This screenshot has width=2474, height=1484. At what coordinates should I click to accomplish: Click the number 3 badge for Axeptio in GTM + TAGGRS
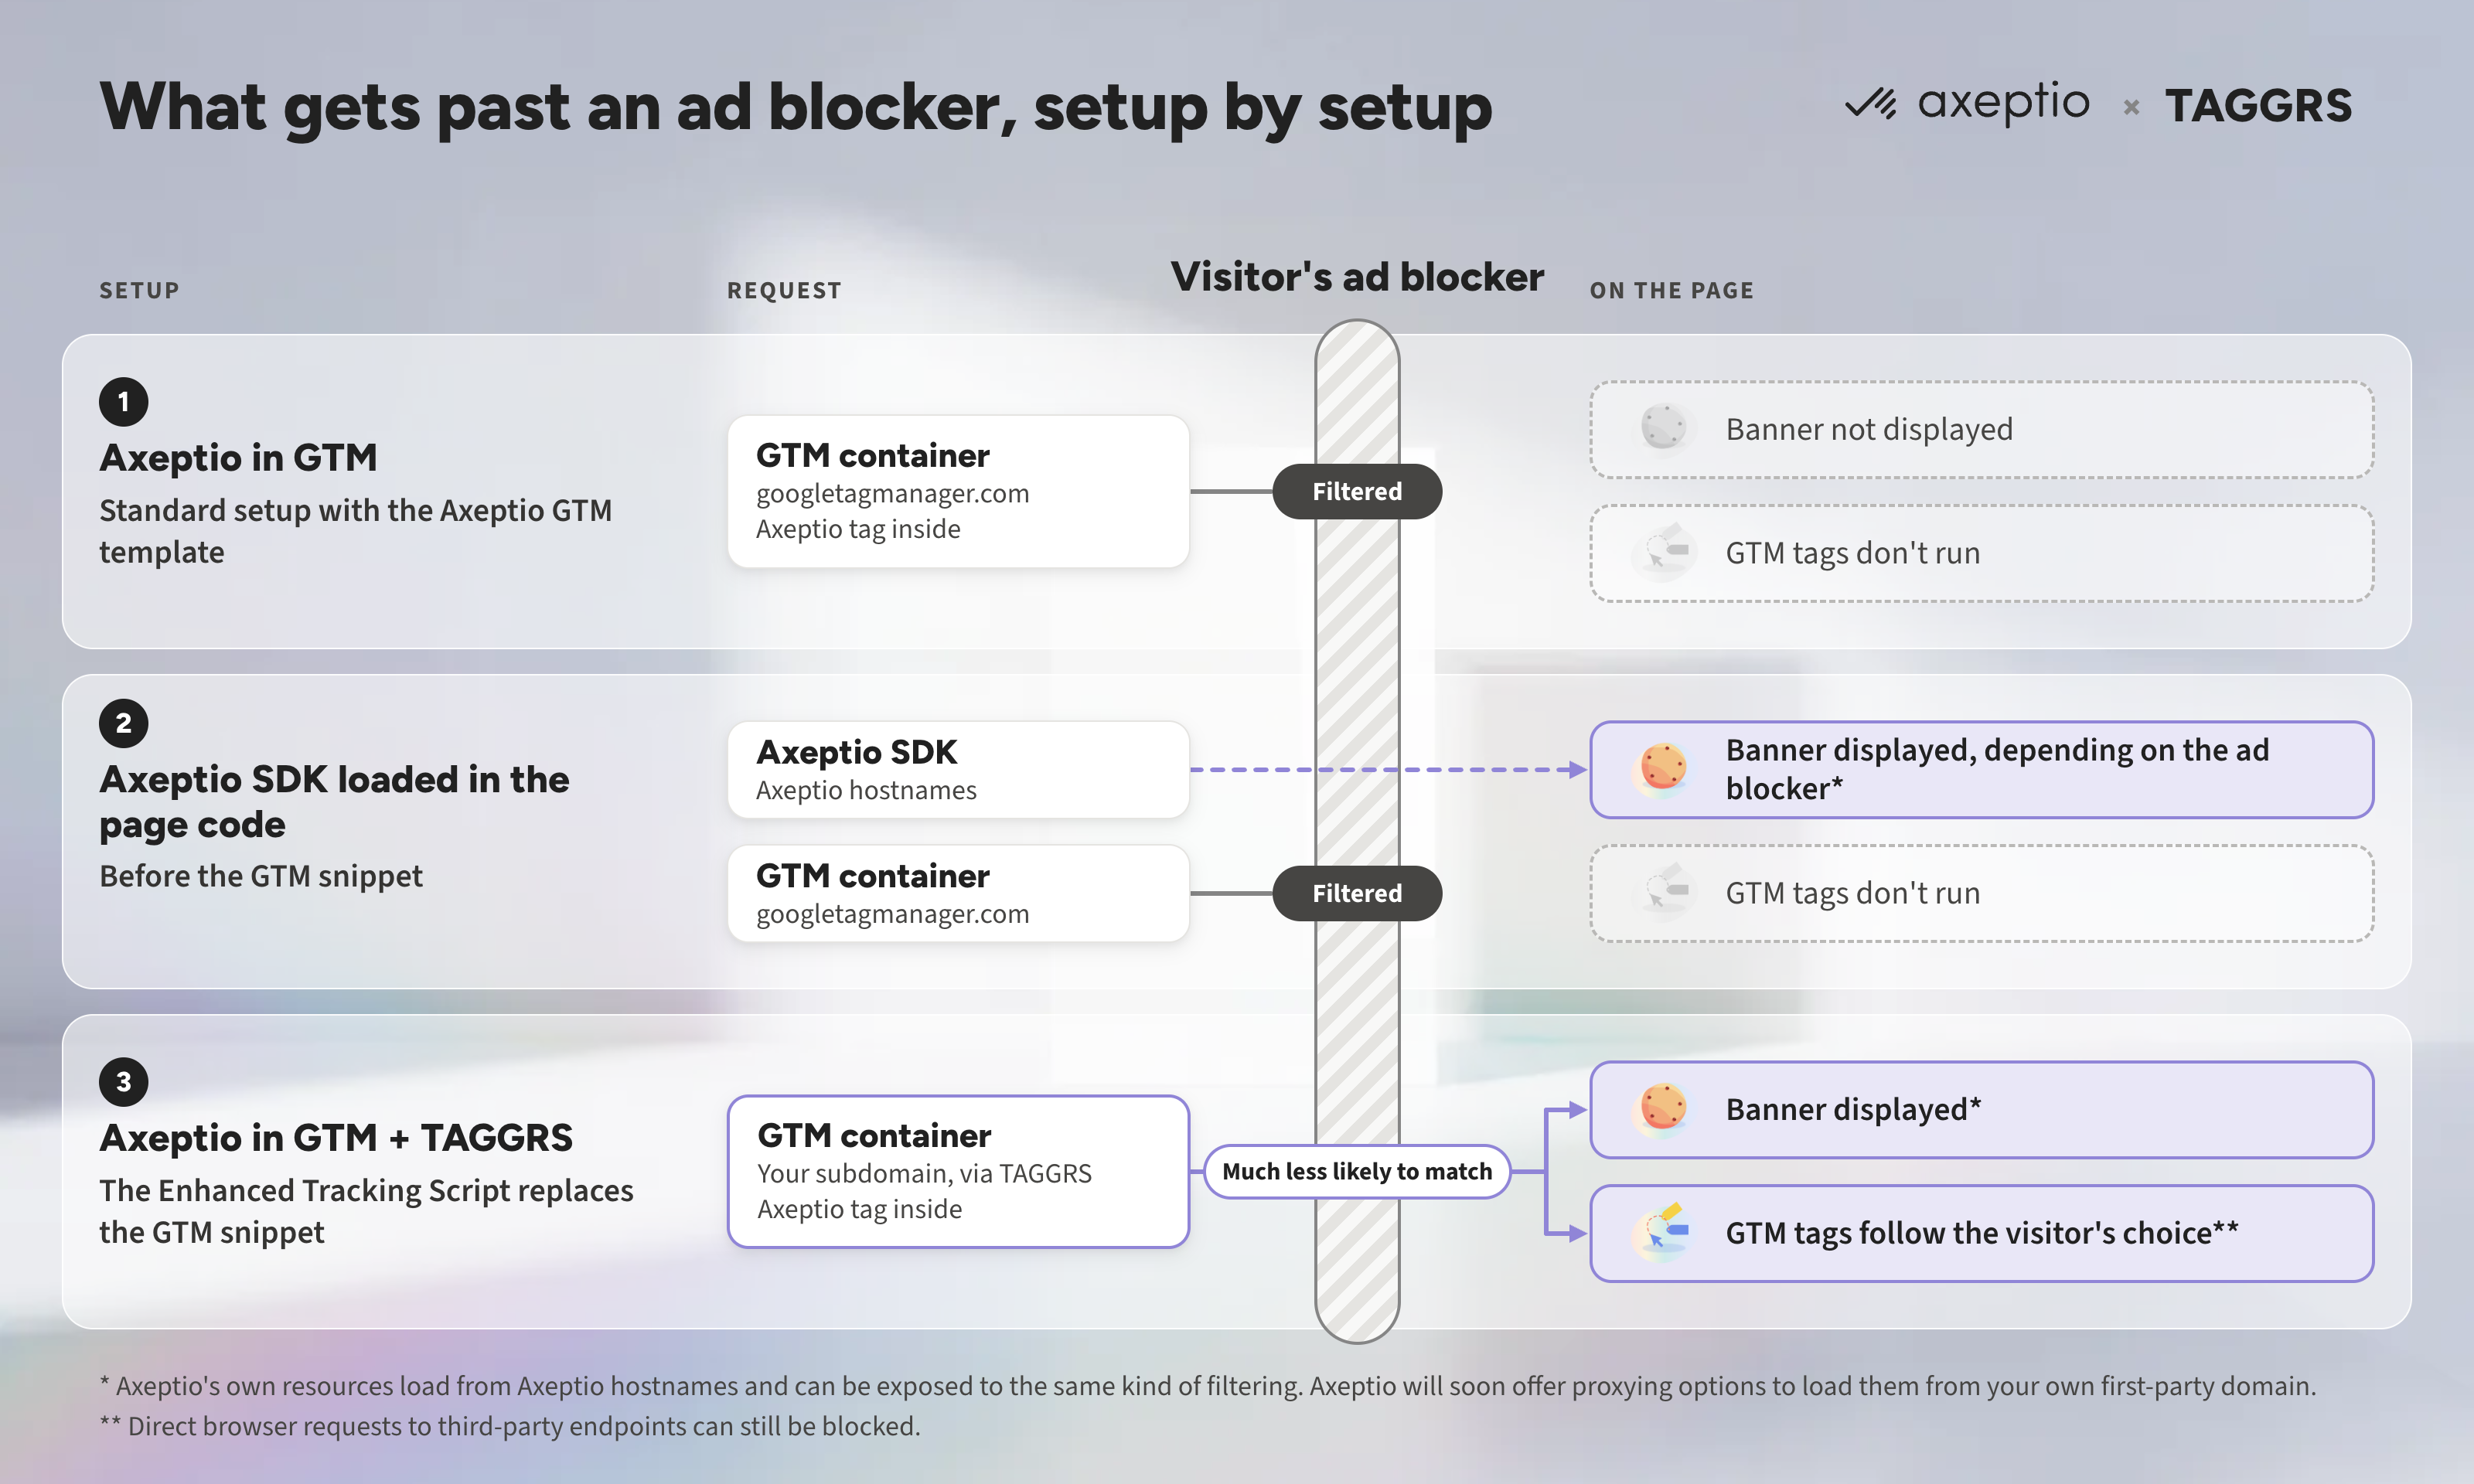[123, 1082]
